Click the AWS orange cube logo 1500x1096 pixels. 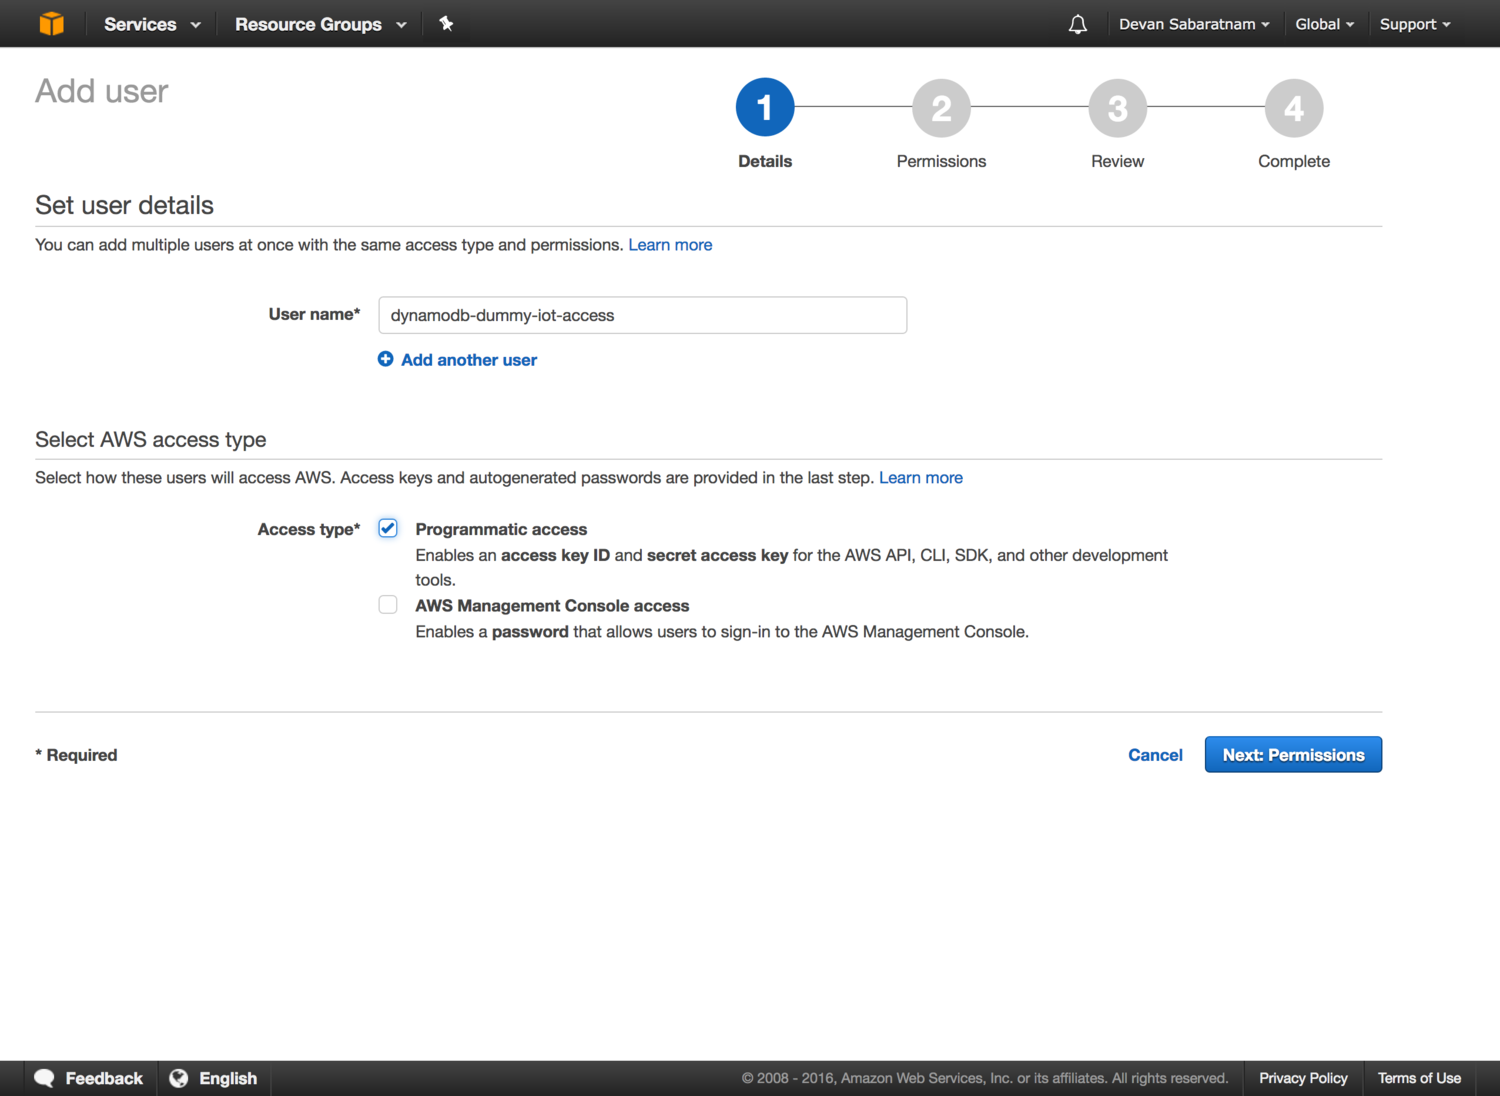(x=51, y=23)
